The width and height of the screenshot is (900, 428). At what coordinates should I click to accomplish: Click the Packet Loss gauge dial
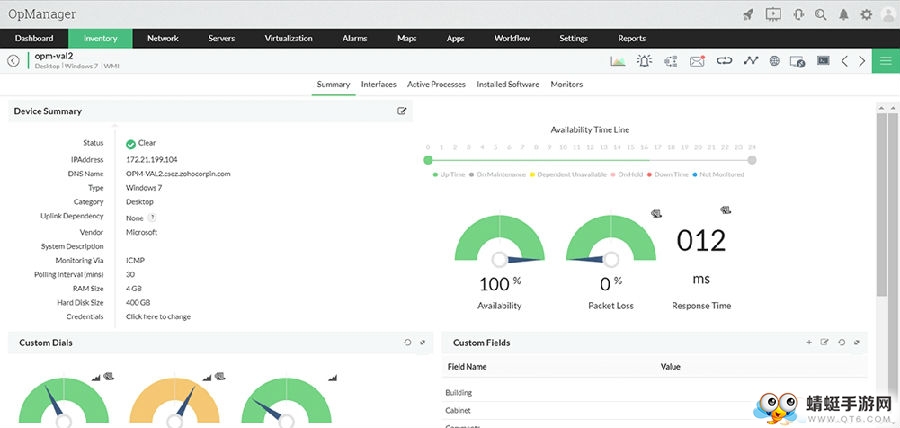[611, 240]
